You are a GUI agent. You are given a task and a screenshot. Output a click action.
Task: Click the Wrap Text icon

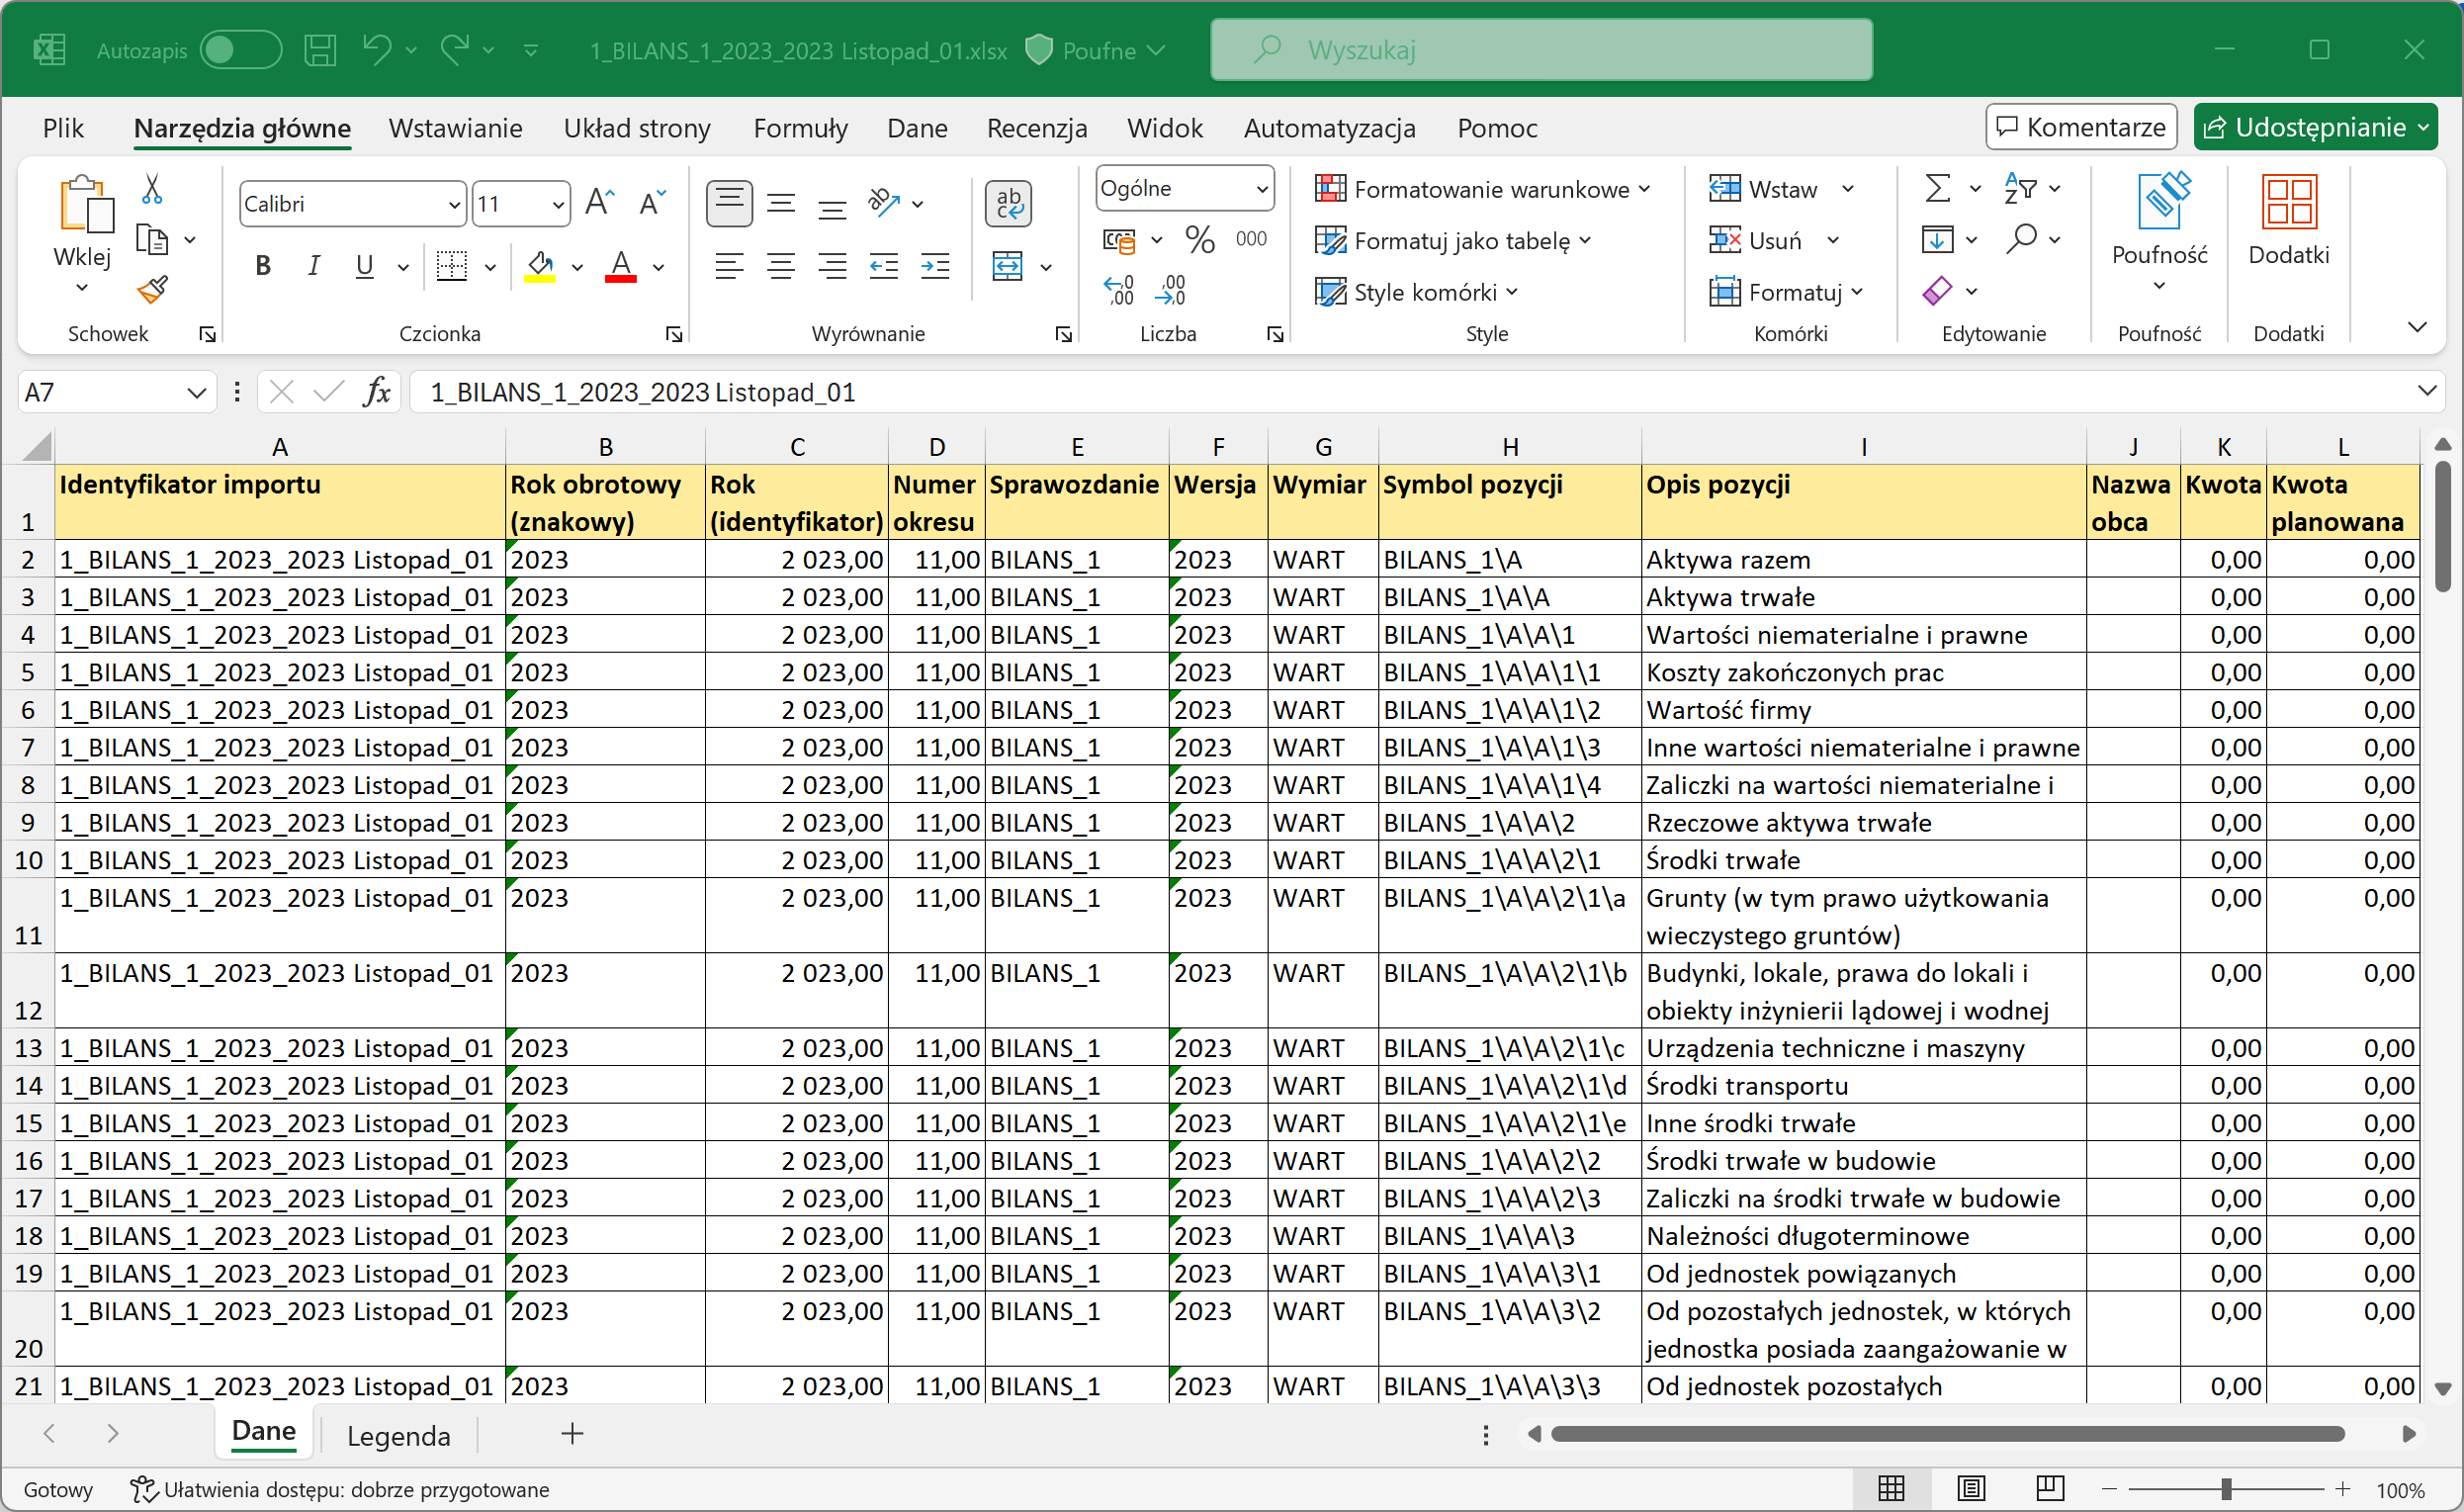tap(1008, 204)
